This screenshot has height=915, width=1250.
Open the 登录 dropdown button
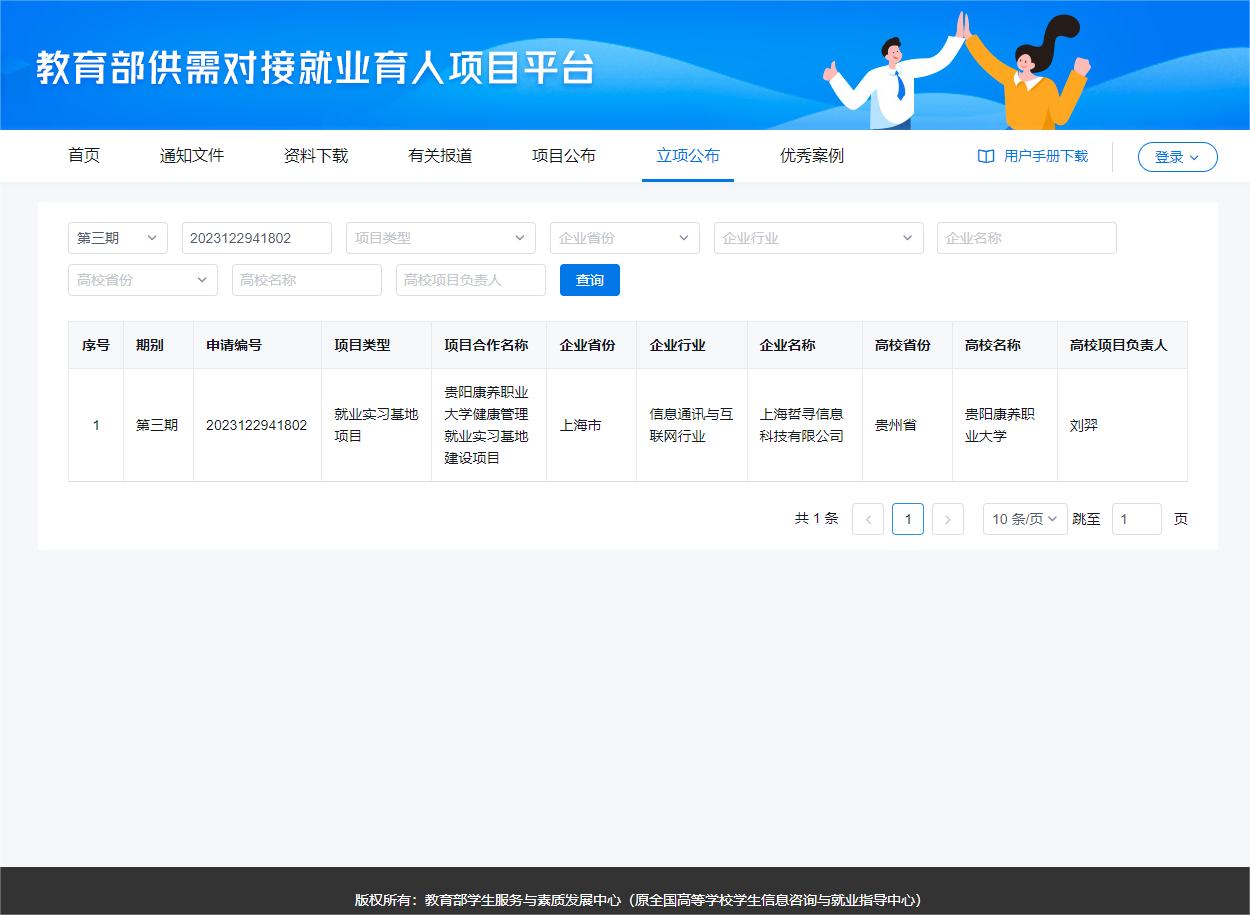click(1177, 157)
